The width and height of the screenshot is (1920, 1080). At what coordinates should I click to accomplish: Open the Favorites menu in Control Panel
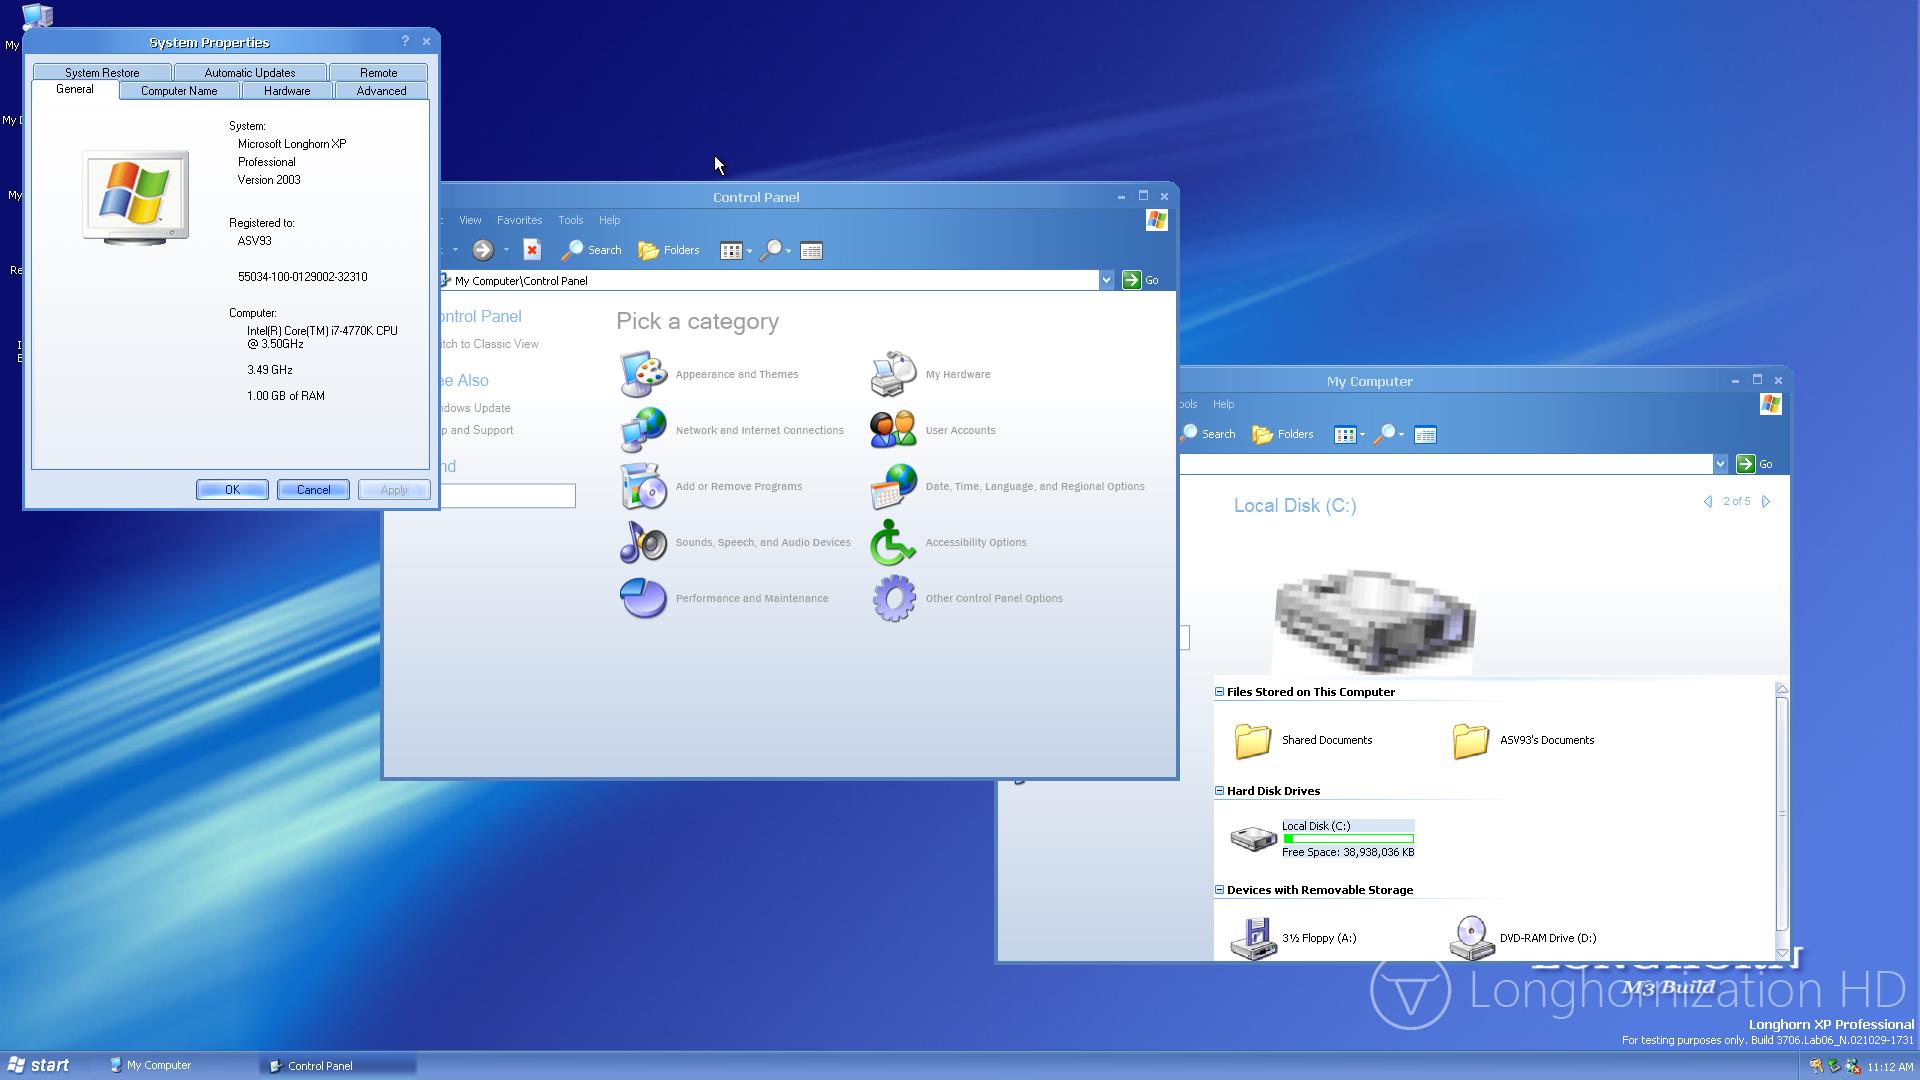click(519, 220)
